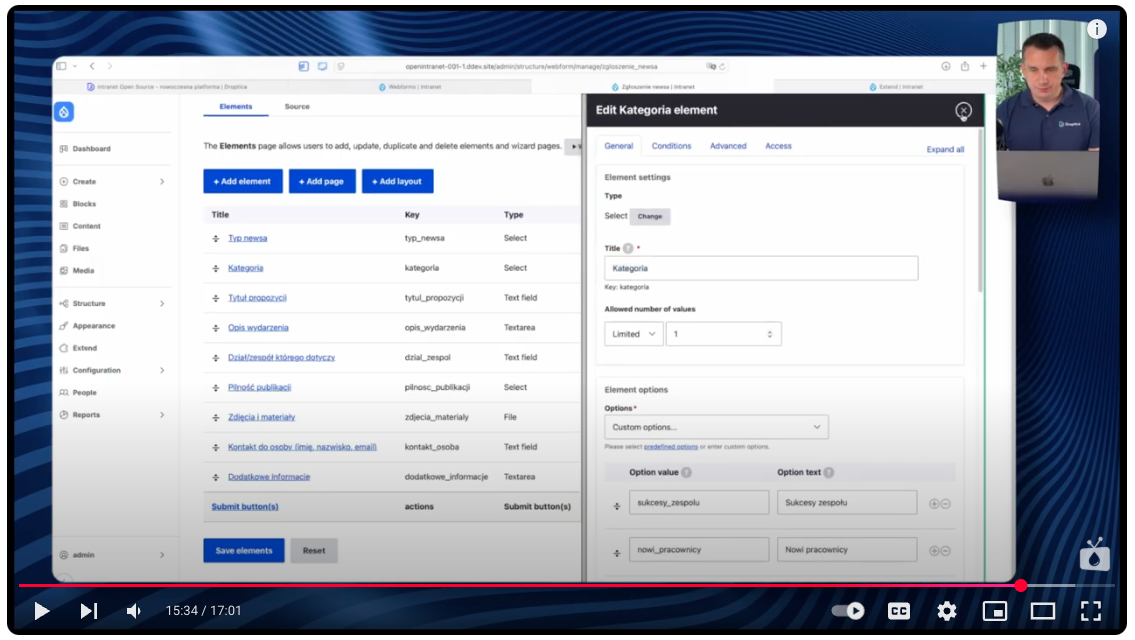Turn on closed captions
Viewport: 1135px width, 640px height.
[x=898, y=611]
